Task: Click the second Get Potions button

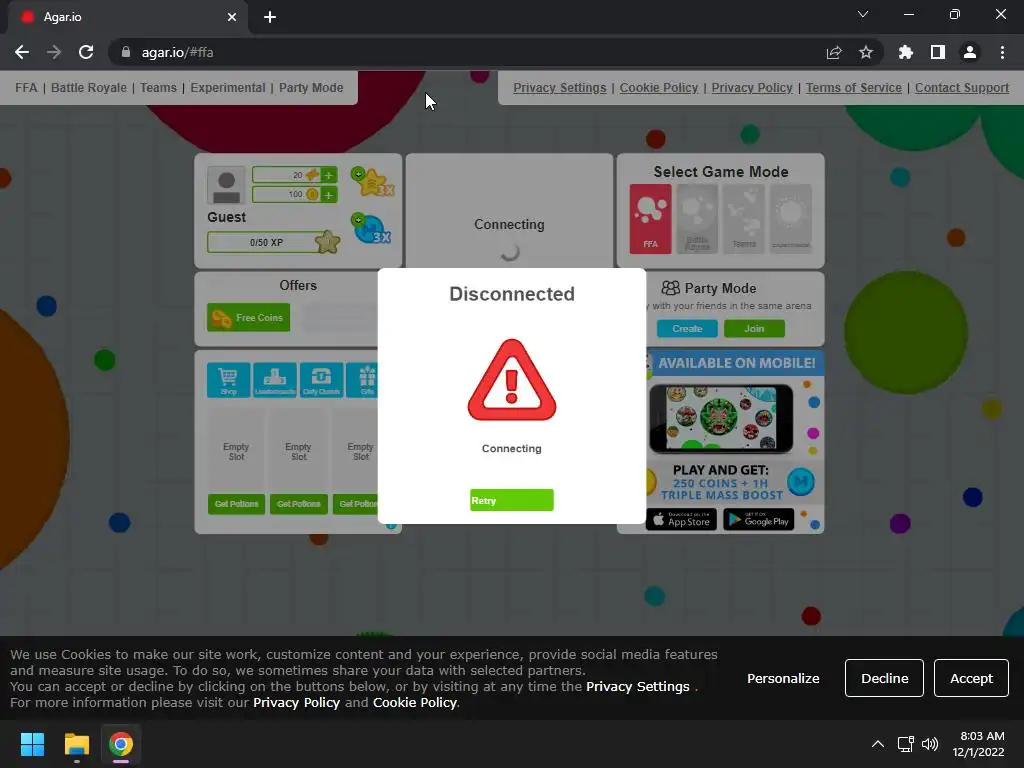Action: click(298, 504)
